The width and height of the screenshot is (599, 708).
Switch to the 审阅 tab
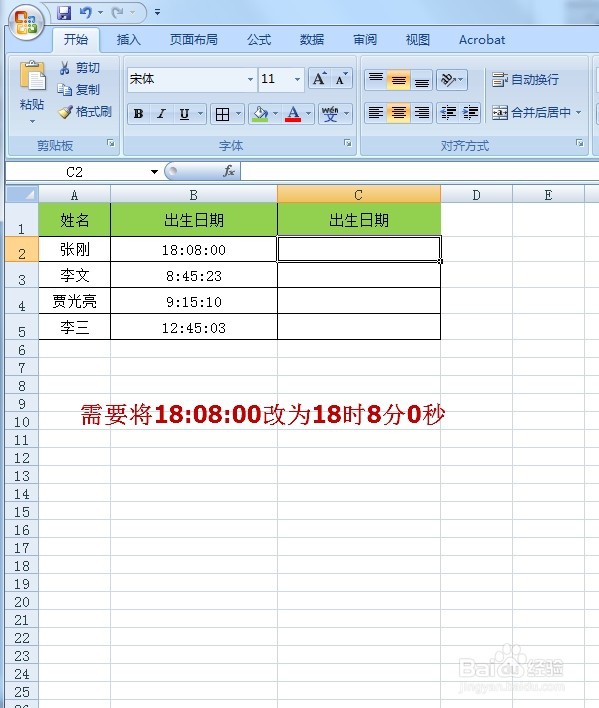click(x=365, y=40)
